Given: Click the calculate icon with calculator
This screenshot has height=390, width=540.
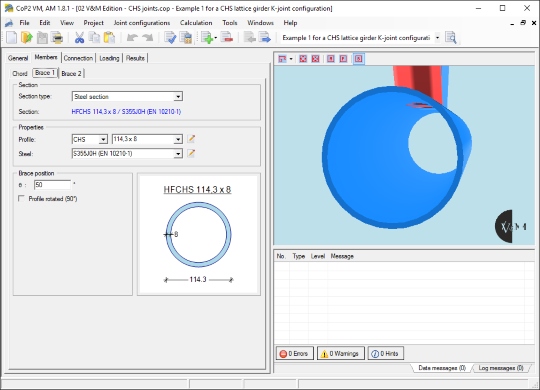Looking at the screenshot, I should coord(186,38).
